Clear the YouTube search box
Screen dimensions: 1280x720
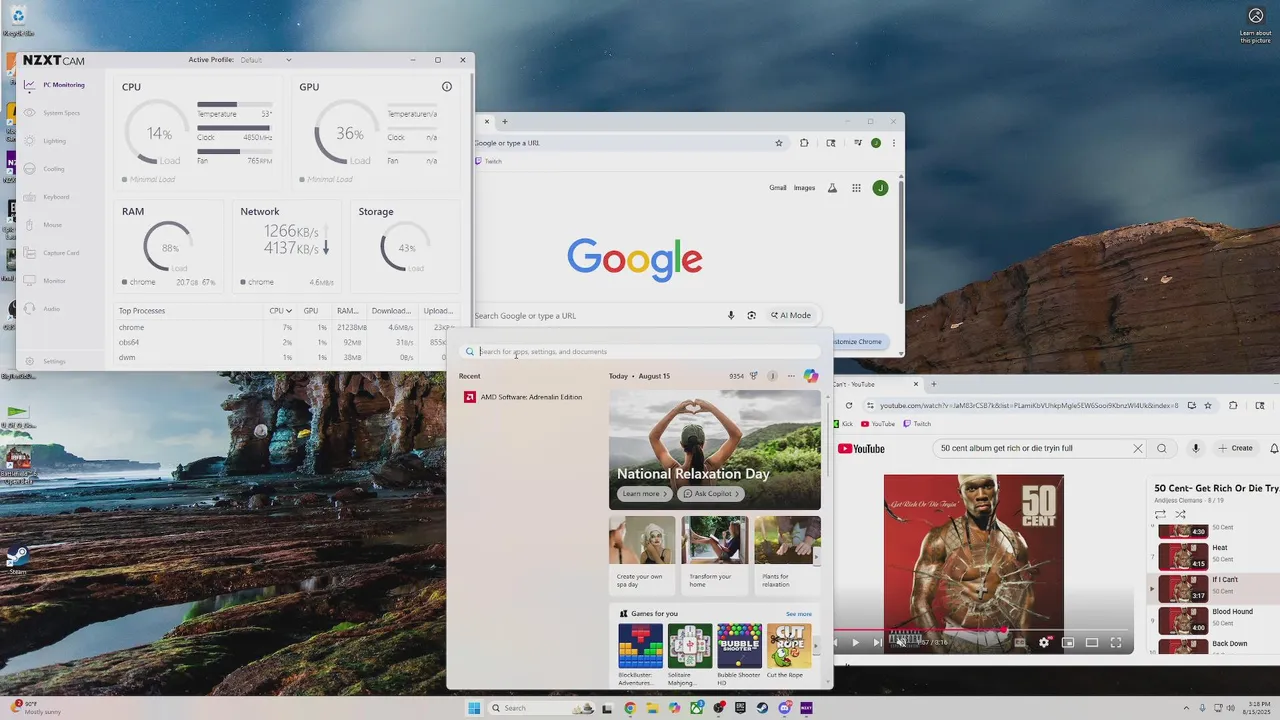coord(1137,449)
